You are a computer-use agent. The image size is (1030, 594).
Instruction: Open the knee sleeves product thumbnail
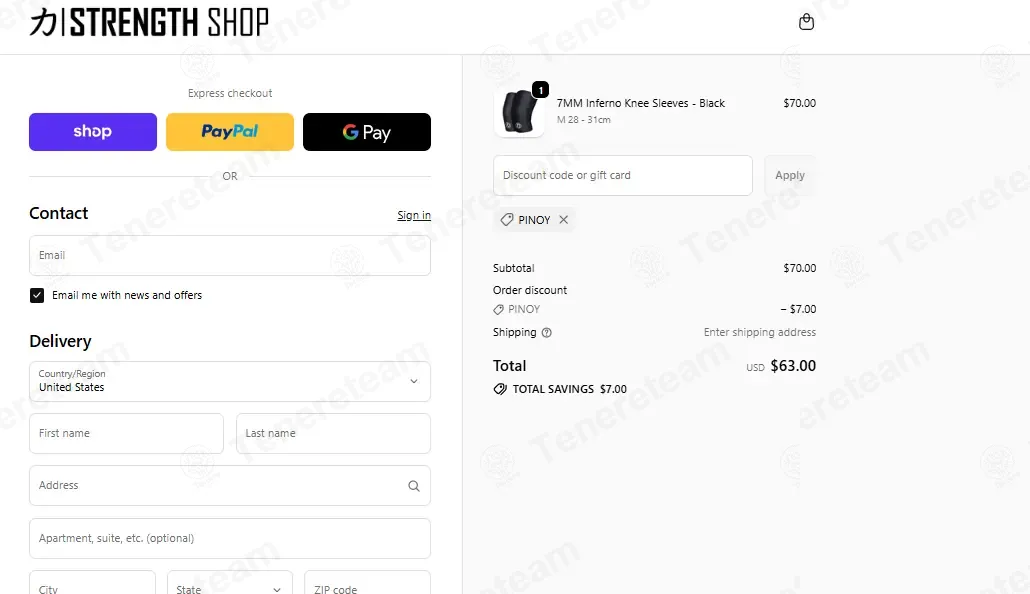519,112
